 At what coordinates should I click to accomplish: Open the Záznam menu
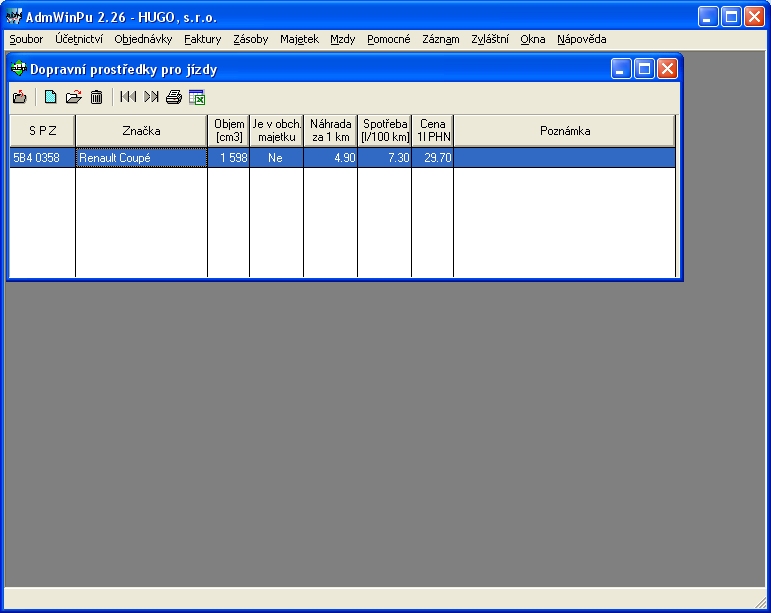441,39
